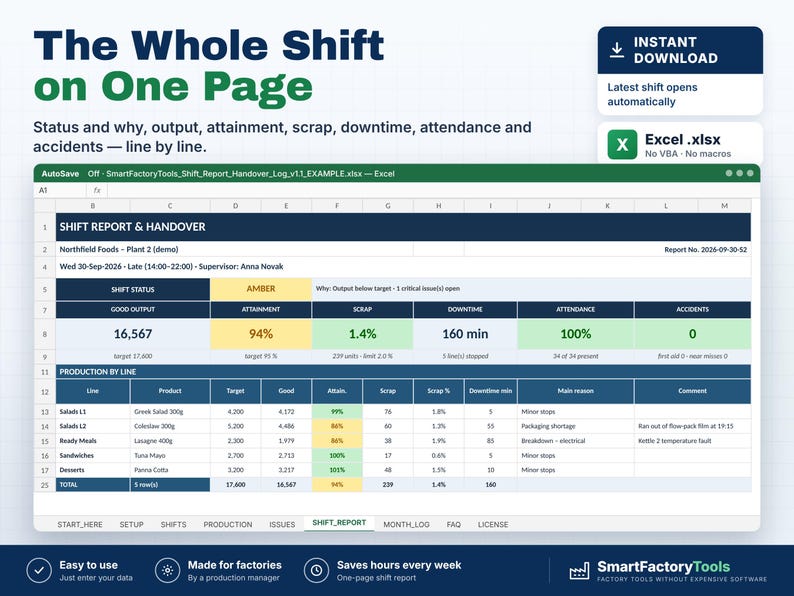The height and width of the screenshot is (596, 794).
Task: Click the Coleslaw 300g product cell
Action: click(170, 426)
